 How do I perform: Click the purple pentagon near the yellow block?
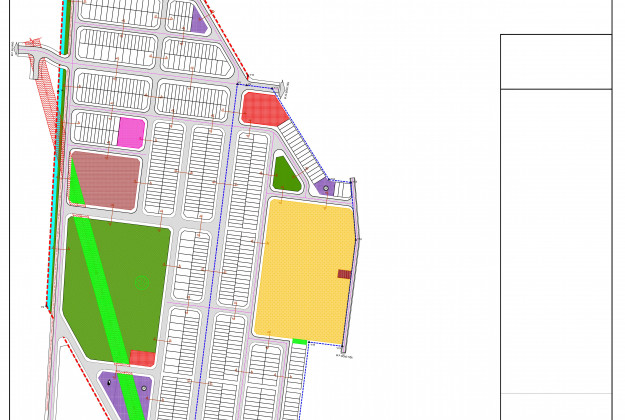pyautogui.click(x=324, y=186)
